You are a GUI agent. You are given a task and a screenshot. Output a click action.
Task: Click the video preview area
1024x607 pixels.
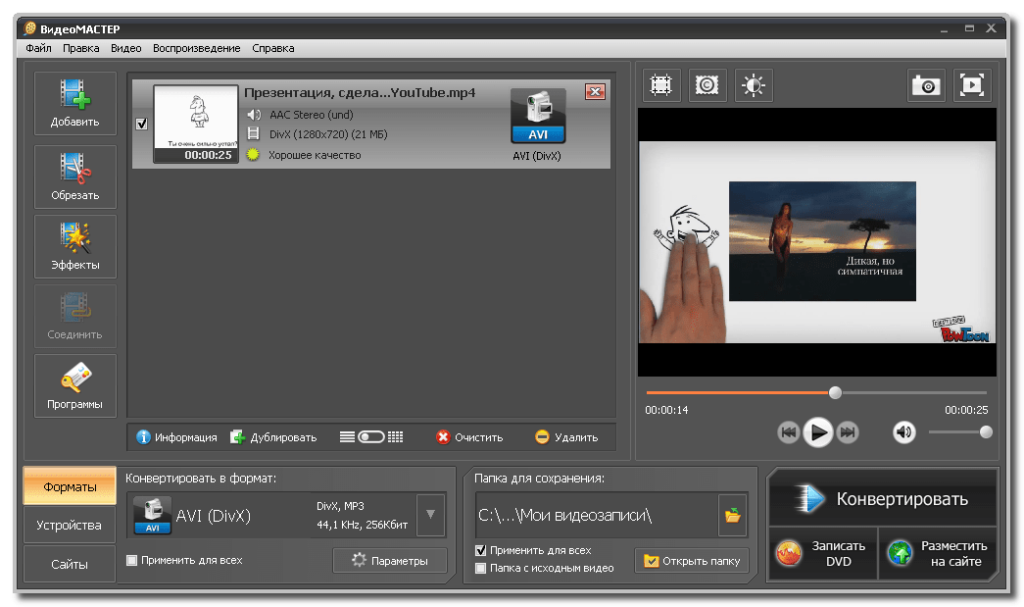[817, 242]
